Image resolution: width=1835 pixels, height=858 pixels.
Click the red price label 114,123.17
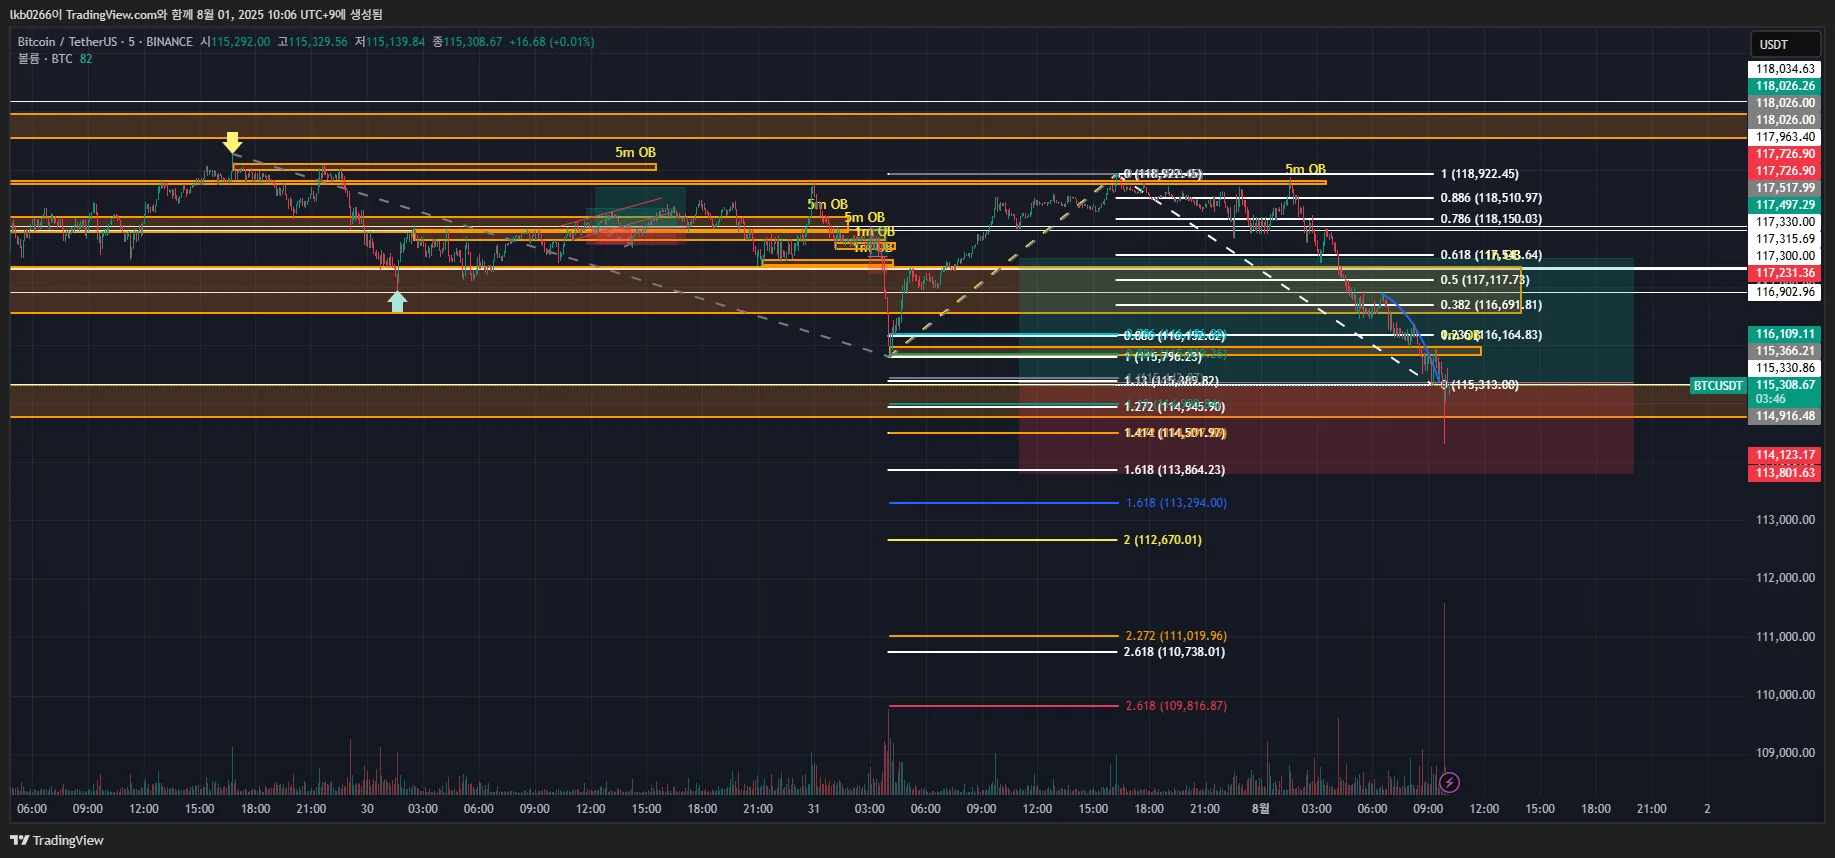1785,455
